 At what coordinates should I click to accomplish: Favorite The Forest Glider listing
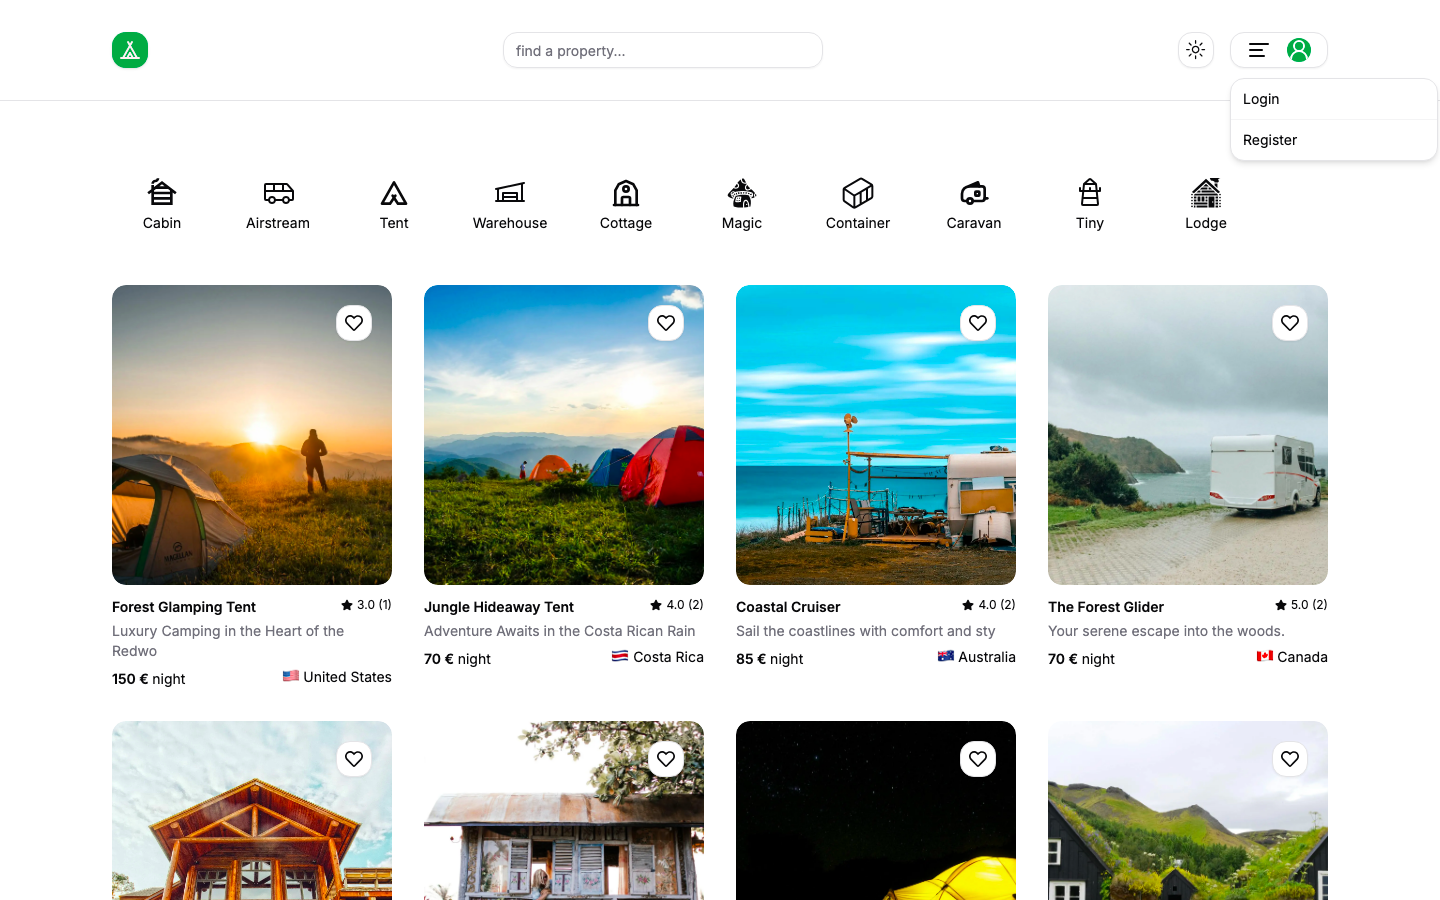tap(1290, 323)
